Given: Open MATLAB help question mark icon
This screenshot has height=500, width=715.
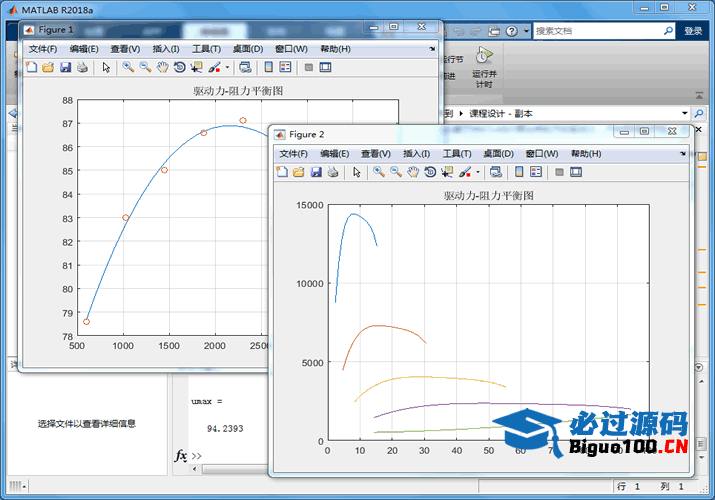Looking at the screenshot, I should [x=512, y=31].
